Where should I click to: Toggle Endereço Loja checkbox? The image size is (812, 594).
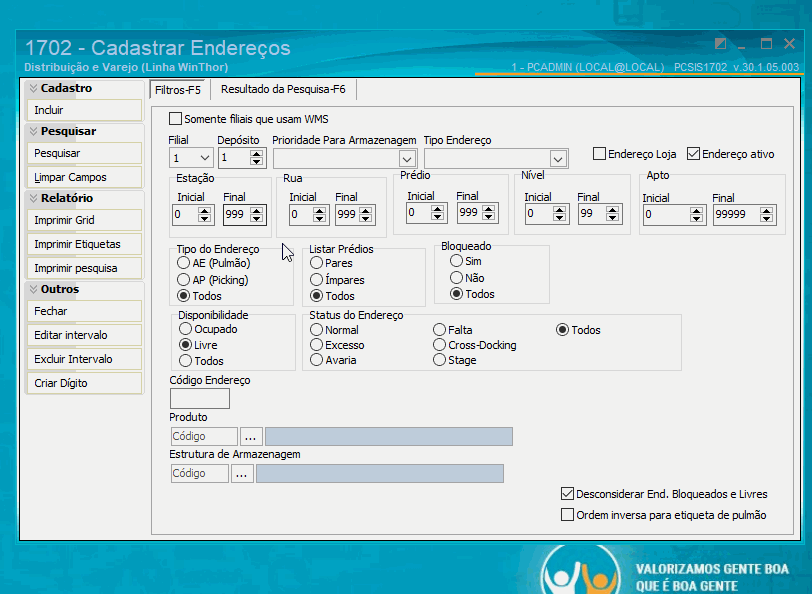[599, 154]
